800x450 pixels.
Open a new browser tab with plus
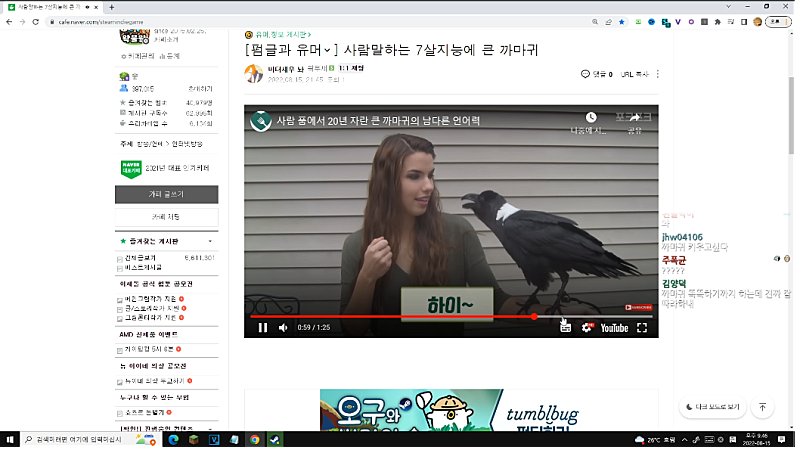[111, 7]
